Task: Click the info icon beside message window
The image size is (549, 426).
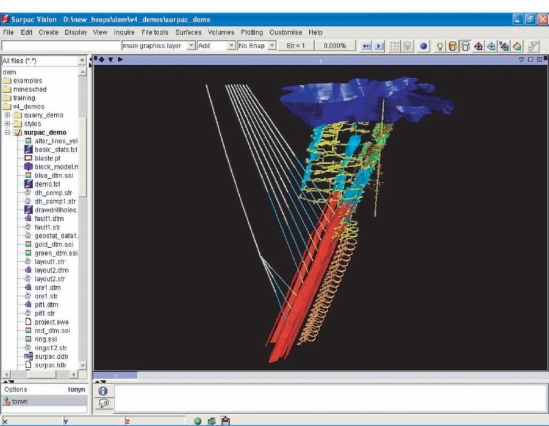Action: coord(103,391)
